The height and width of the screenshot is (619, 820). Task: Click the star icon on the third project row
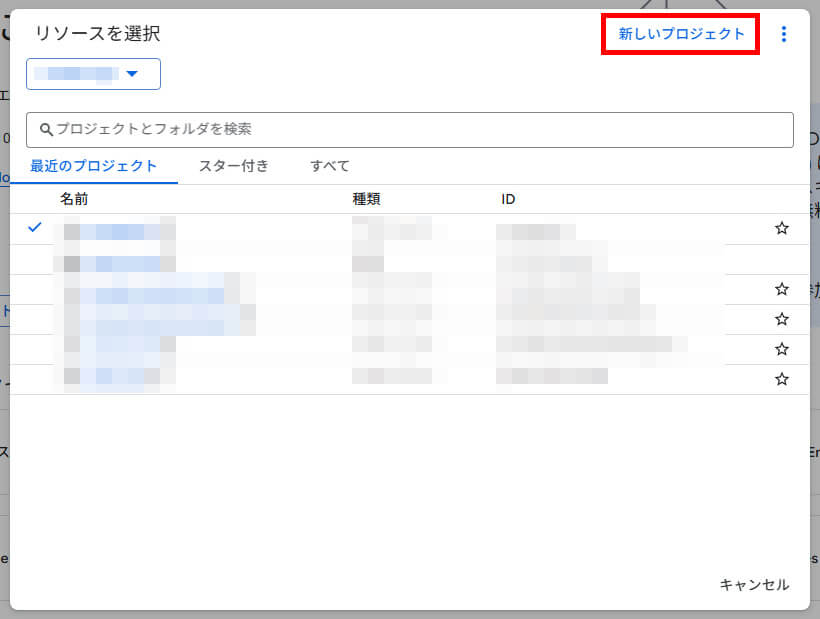point(782,318)
